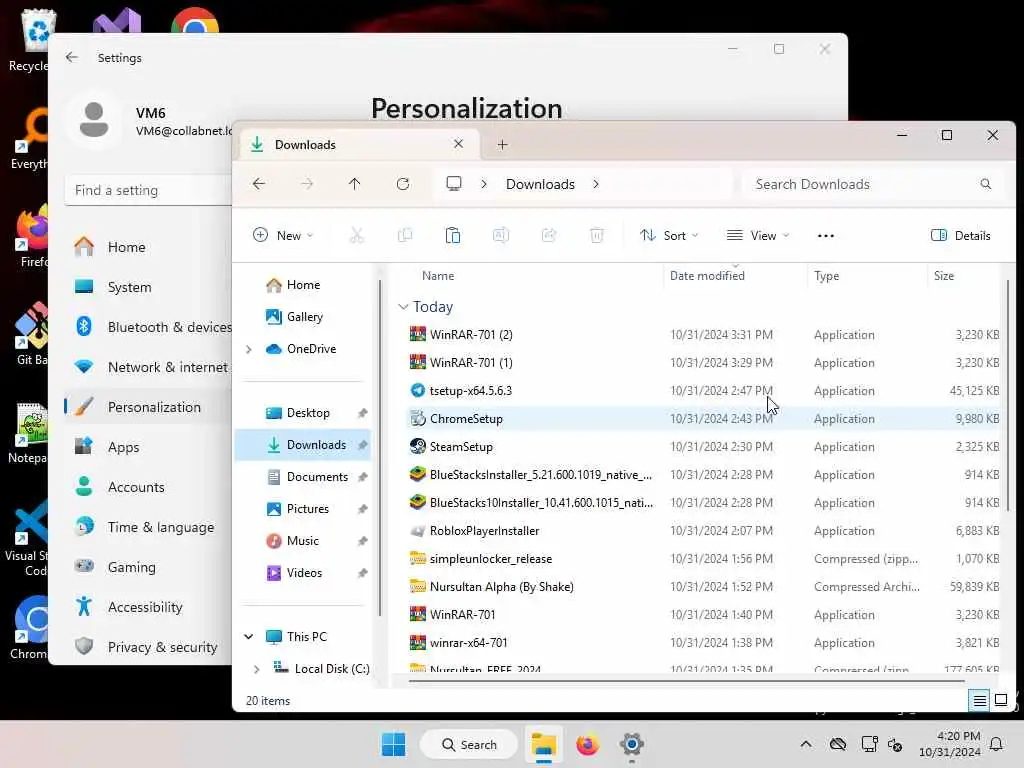Add a new Explorer tab
Viewport: 1024px width, 768px height.
coord(502,144)
